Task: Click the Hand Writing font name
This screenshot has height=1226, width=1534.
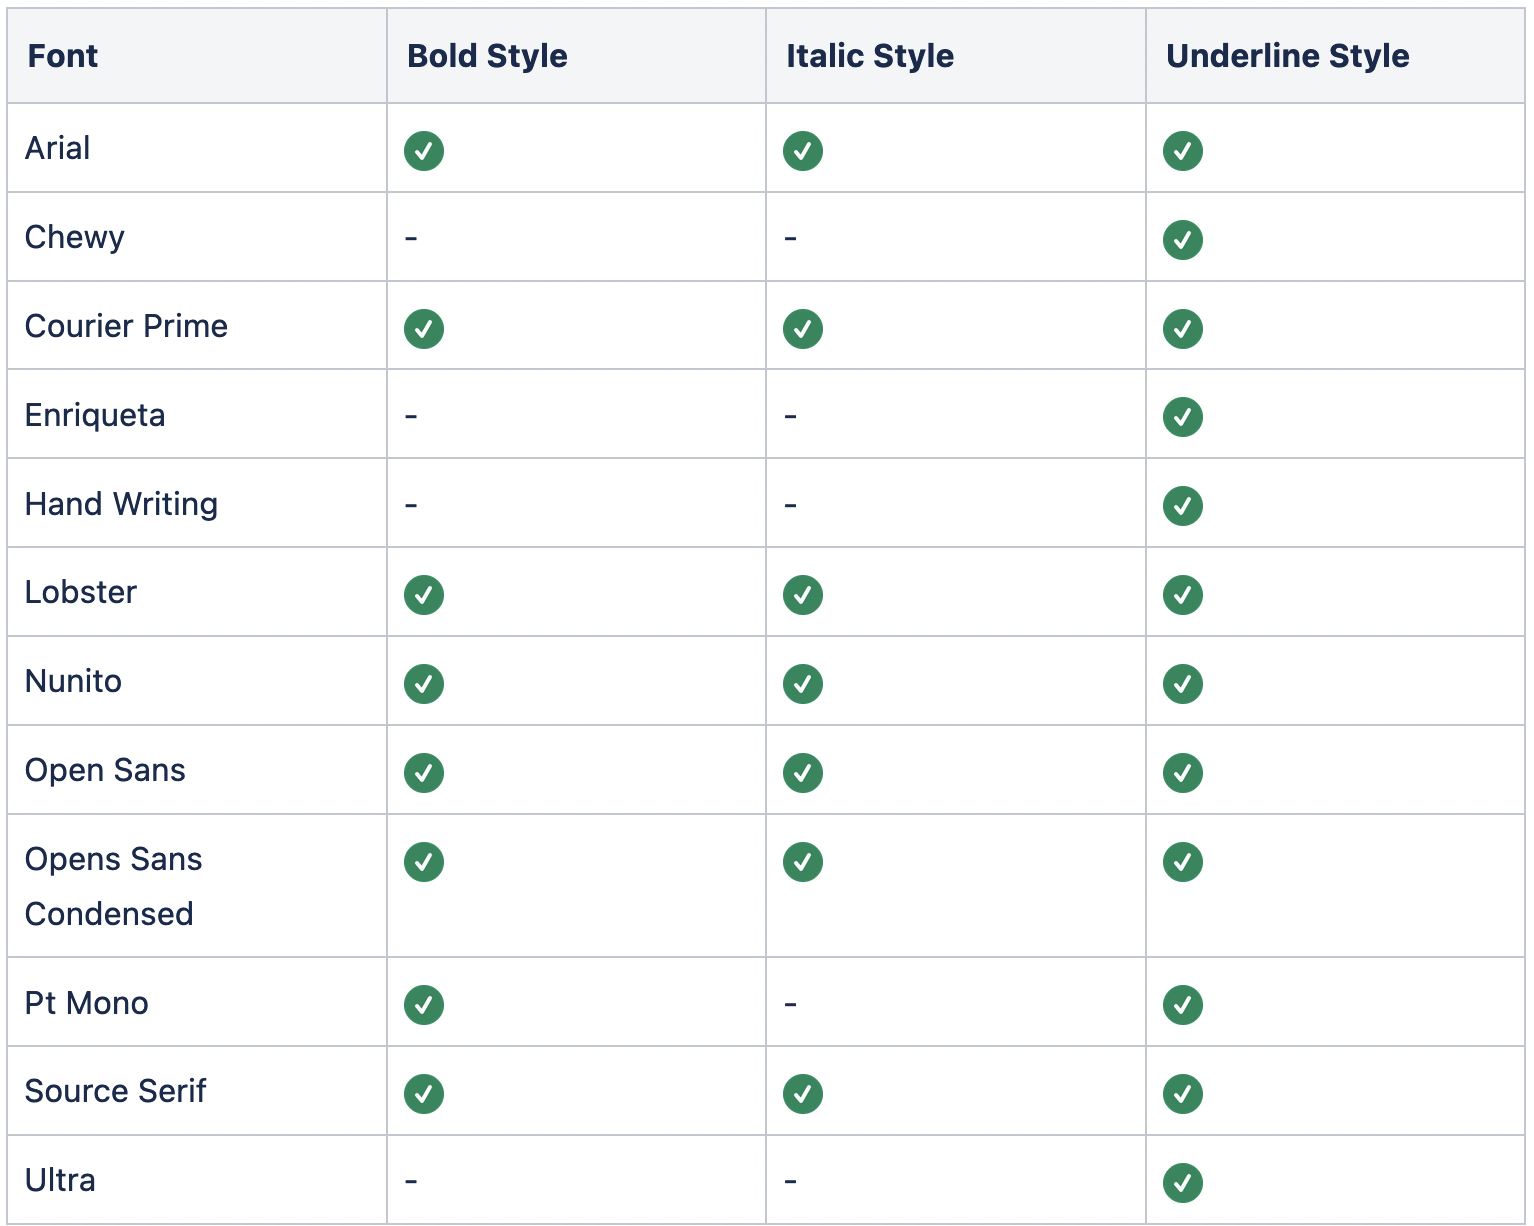Action: (121, 504)
